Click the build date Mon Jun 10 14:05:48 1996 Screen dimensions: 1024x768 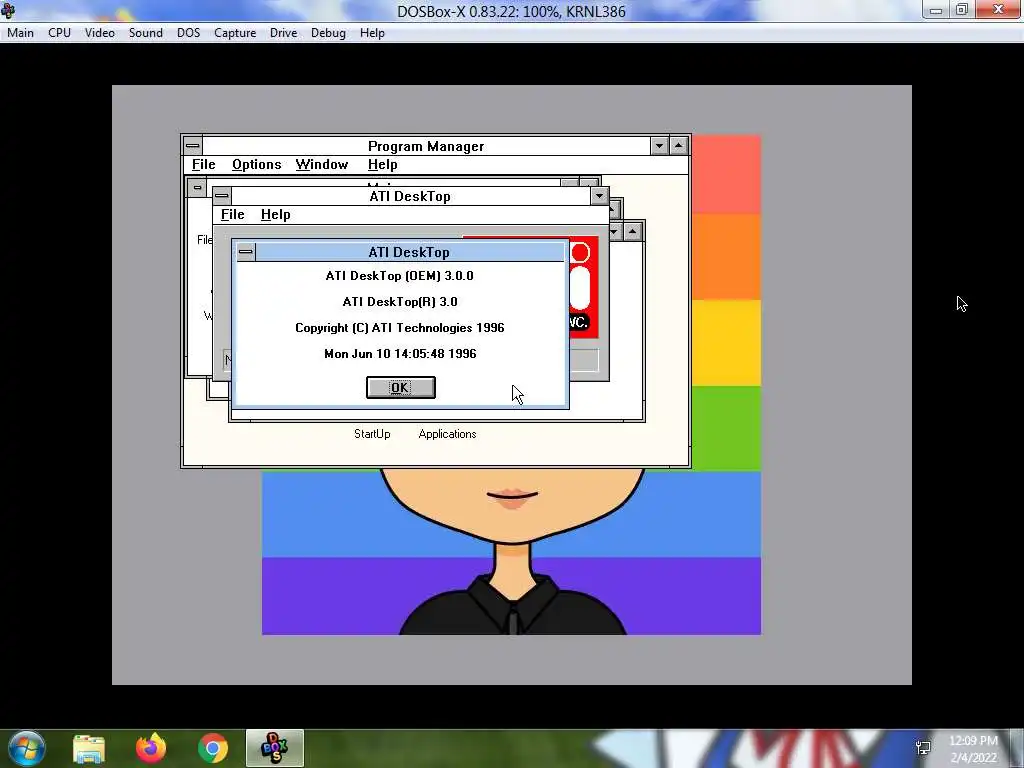pos(400,354)
